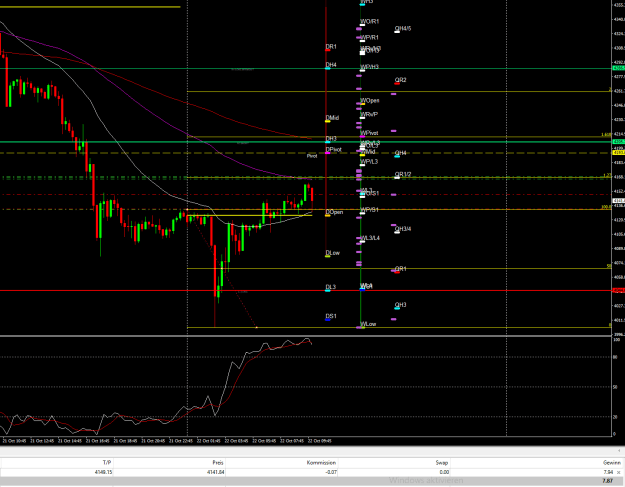
Task: Sort trades by the Gewinn column
Action: [x=612, y=463]
